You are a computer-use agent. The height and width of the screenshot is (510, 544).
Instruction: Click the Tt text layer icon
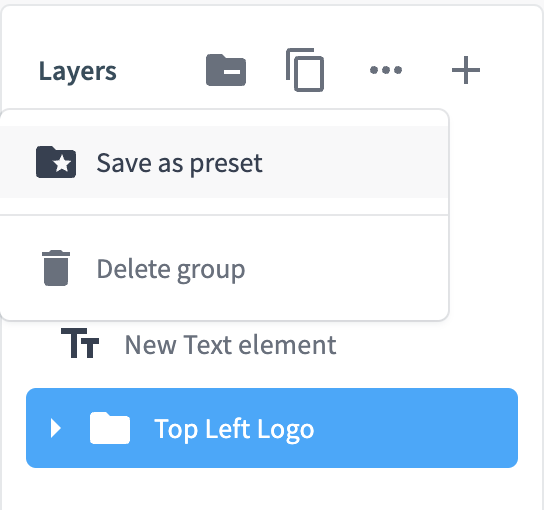tap(80, 343)
